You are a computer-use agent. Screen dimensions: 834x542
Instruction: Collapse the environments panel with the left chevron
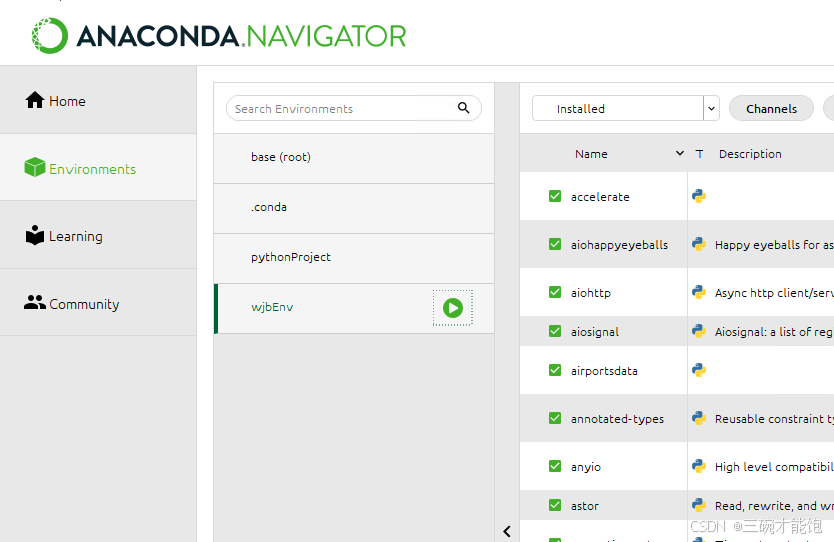pos(507,531)
